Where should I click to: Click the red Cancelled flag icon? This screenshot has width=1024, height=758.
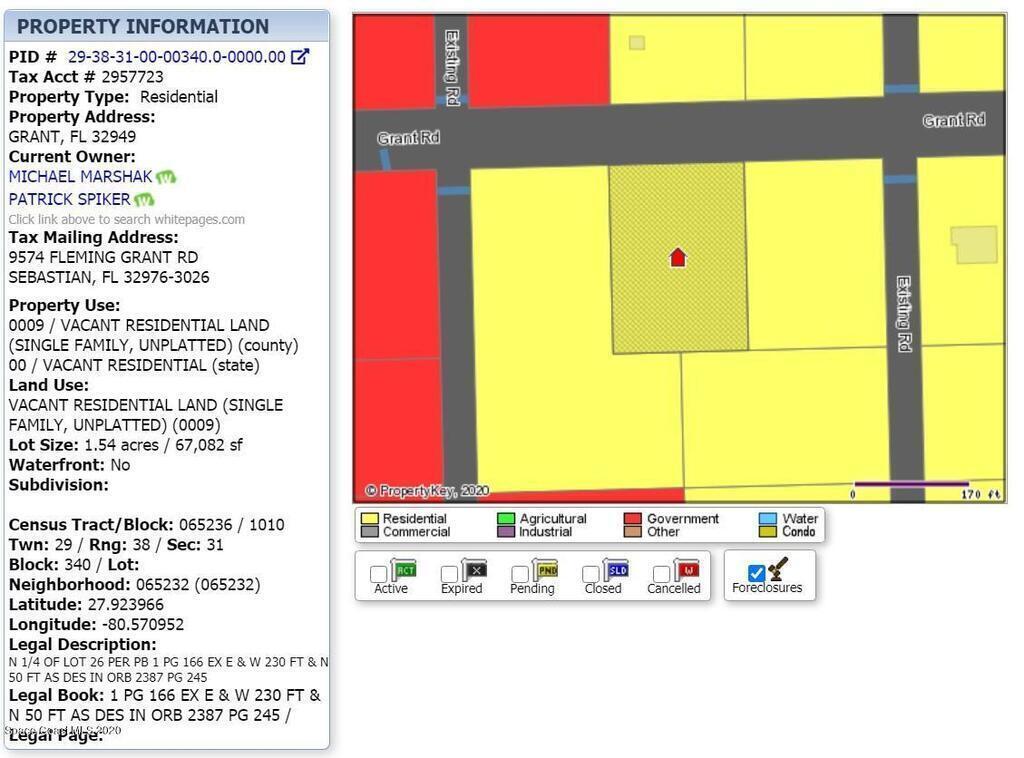click(x=687, y=570)
